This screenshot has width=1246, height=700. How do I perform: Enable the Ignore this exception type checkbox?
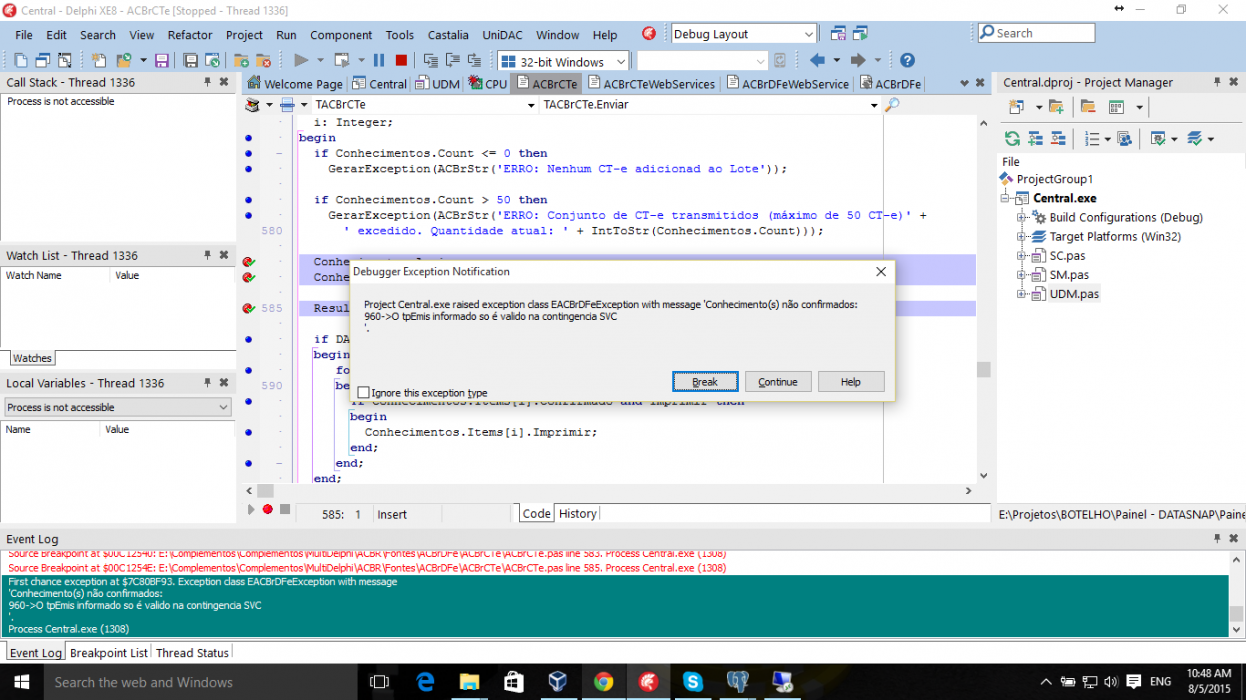(x=363, y=393)
